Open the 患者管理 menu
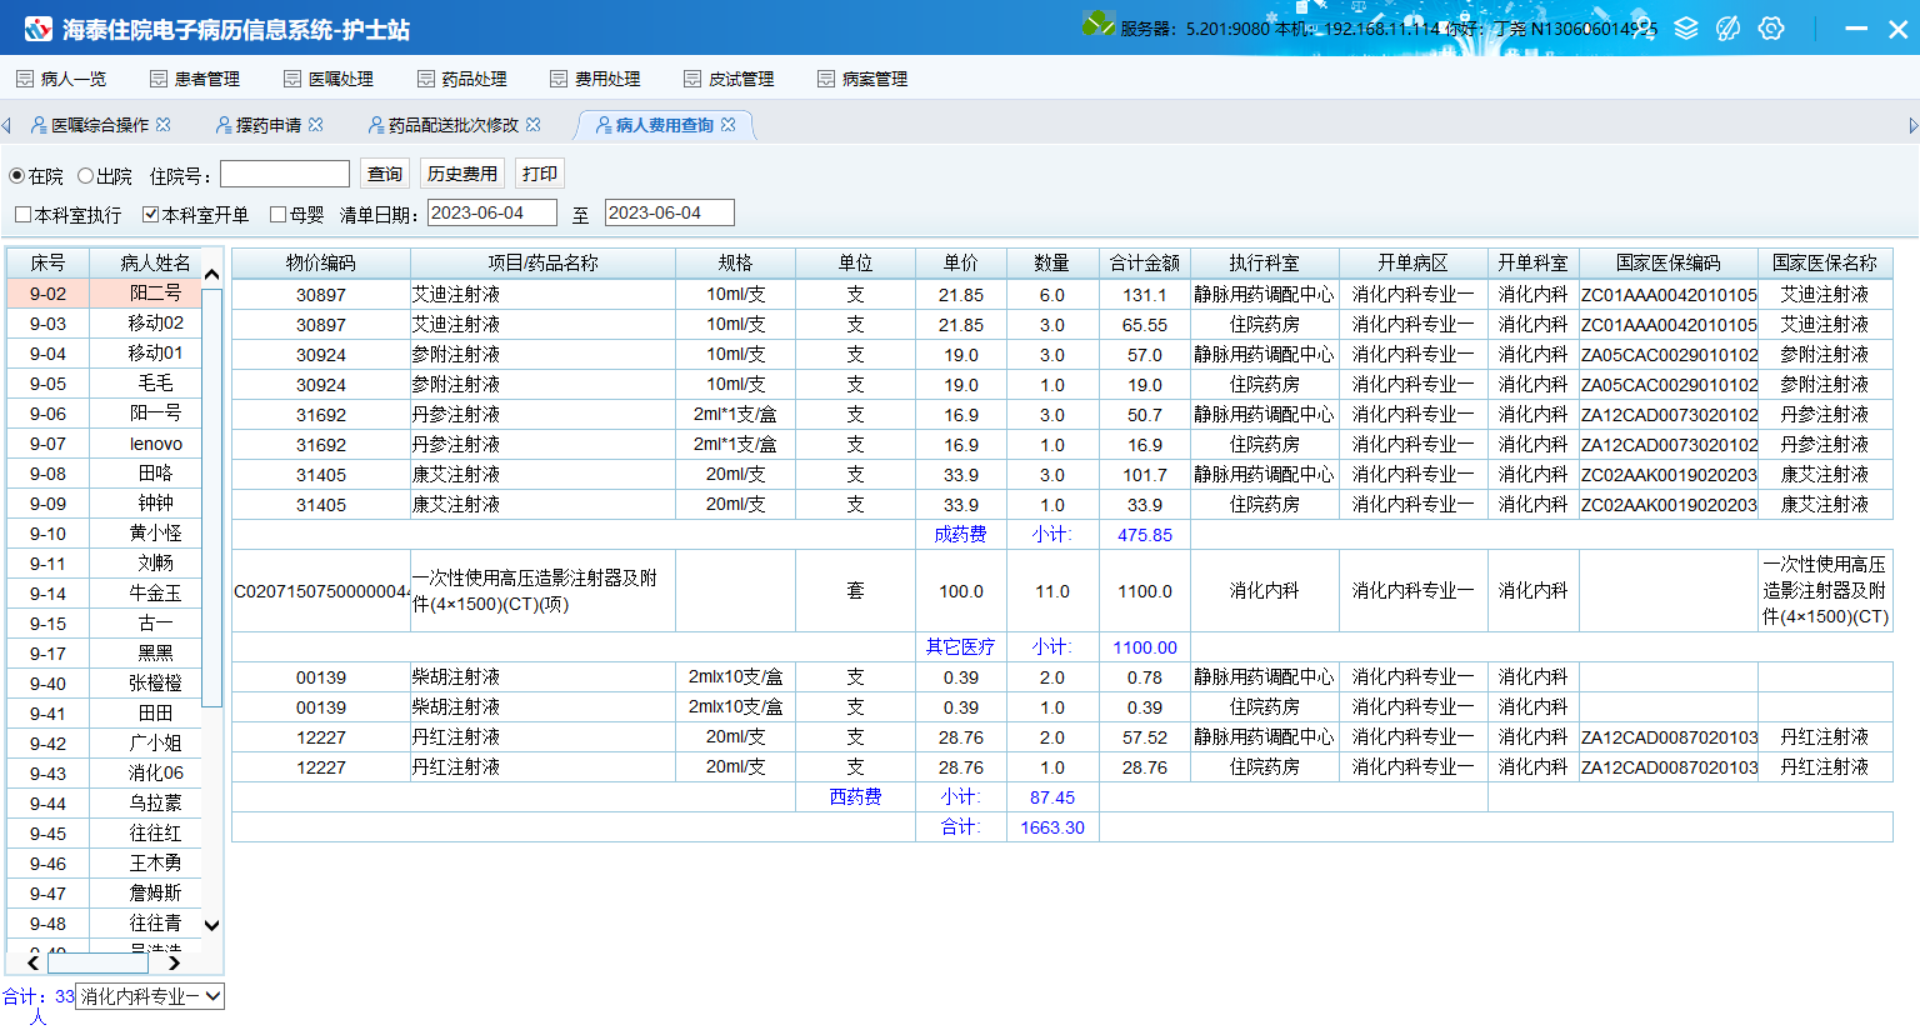1920x1030 pixels. click(x=195, y=79)
